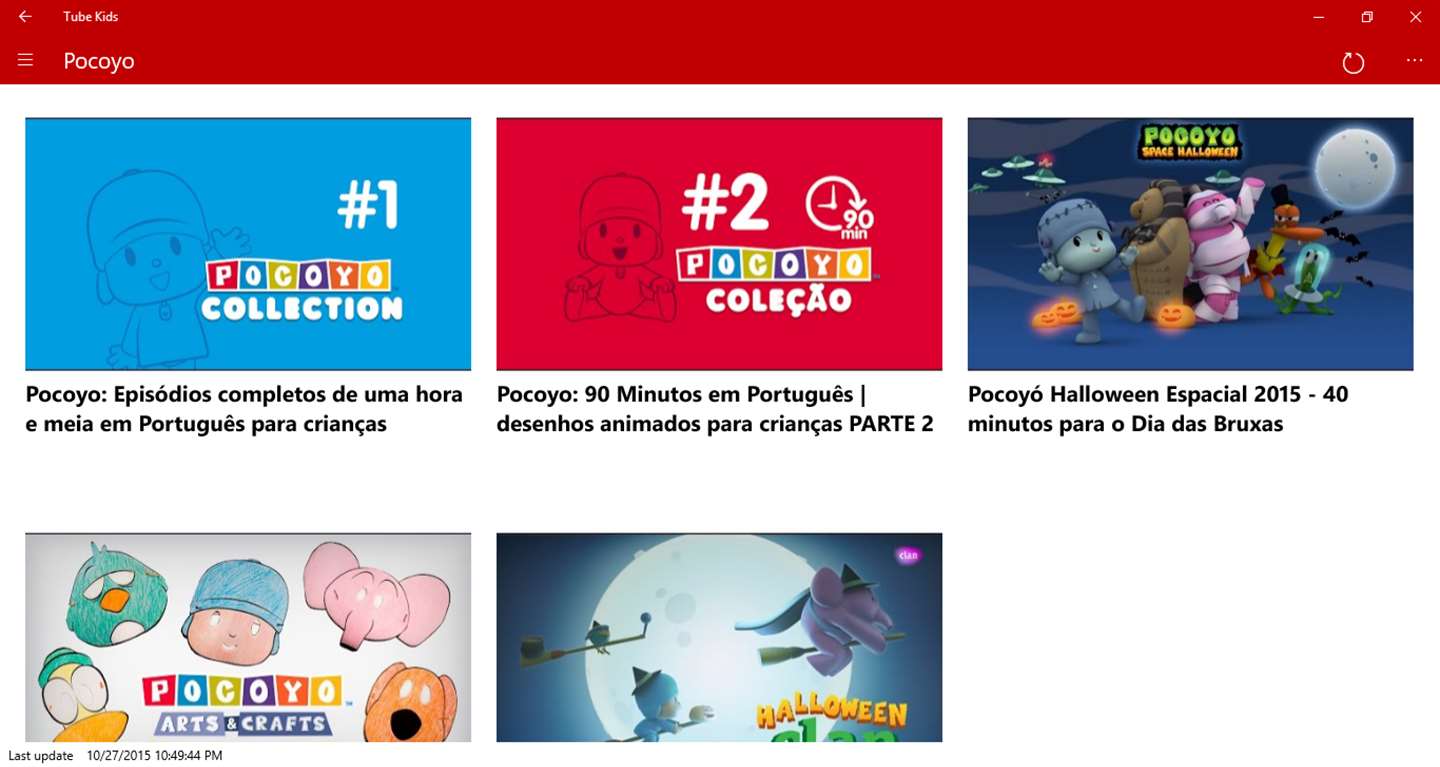Open the three-dots more options menu
1440x767 pixels.
1414,61
